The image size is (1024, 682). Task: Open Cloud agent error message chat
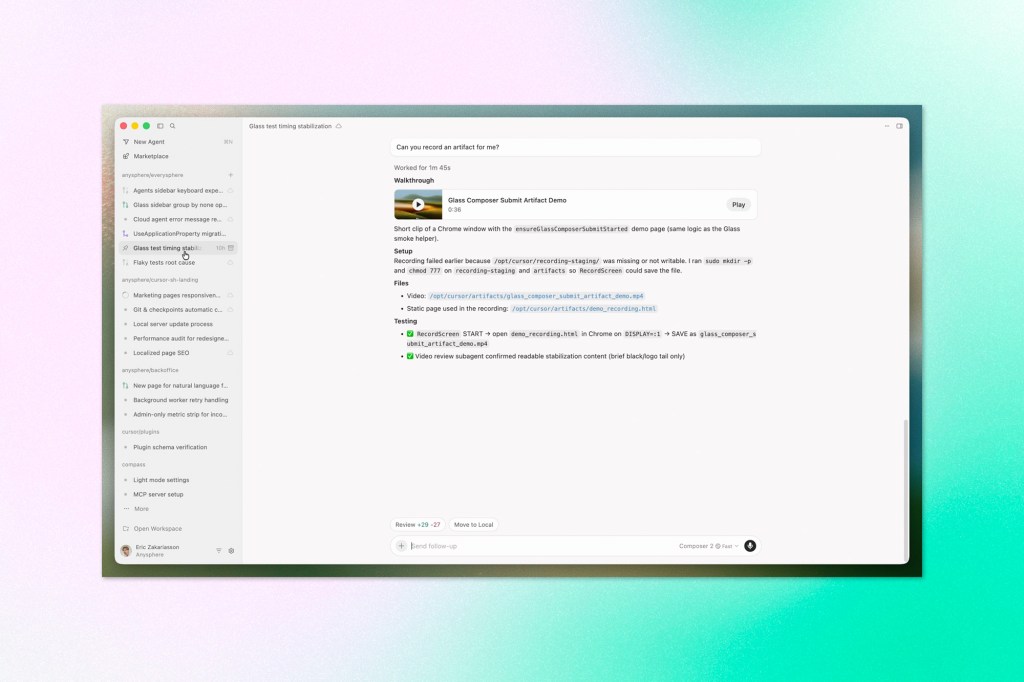click(177, 219)
